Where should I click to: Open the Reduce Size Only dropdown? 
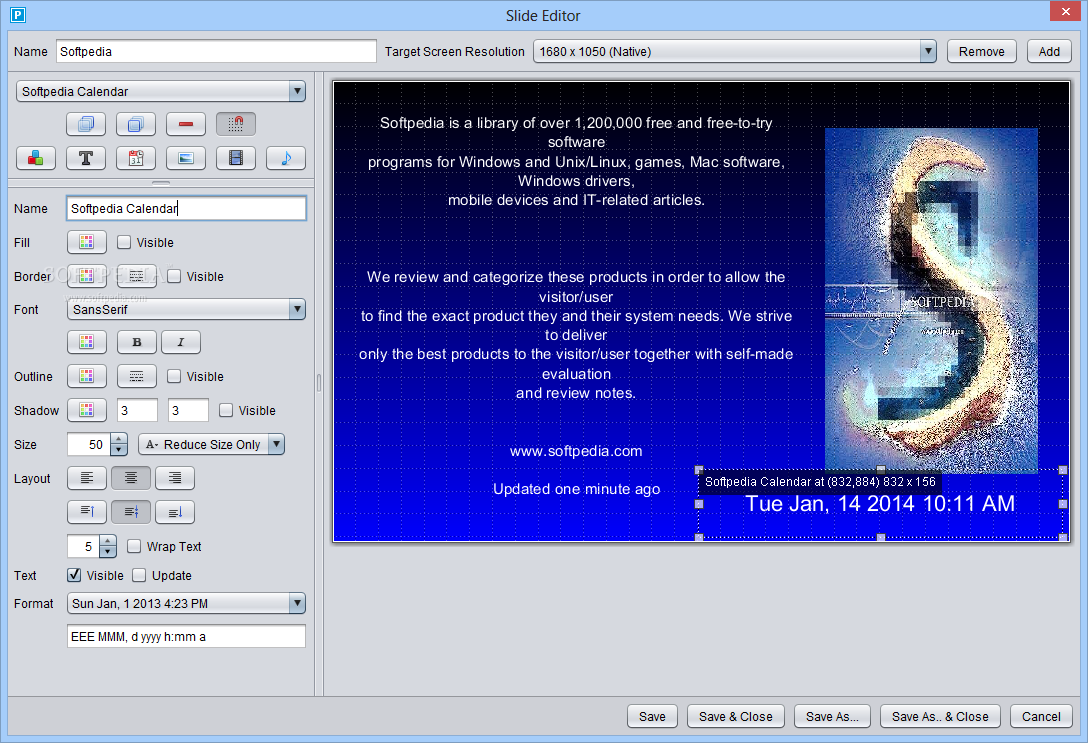(x=212, y=444)
